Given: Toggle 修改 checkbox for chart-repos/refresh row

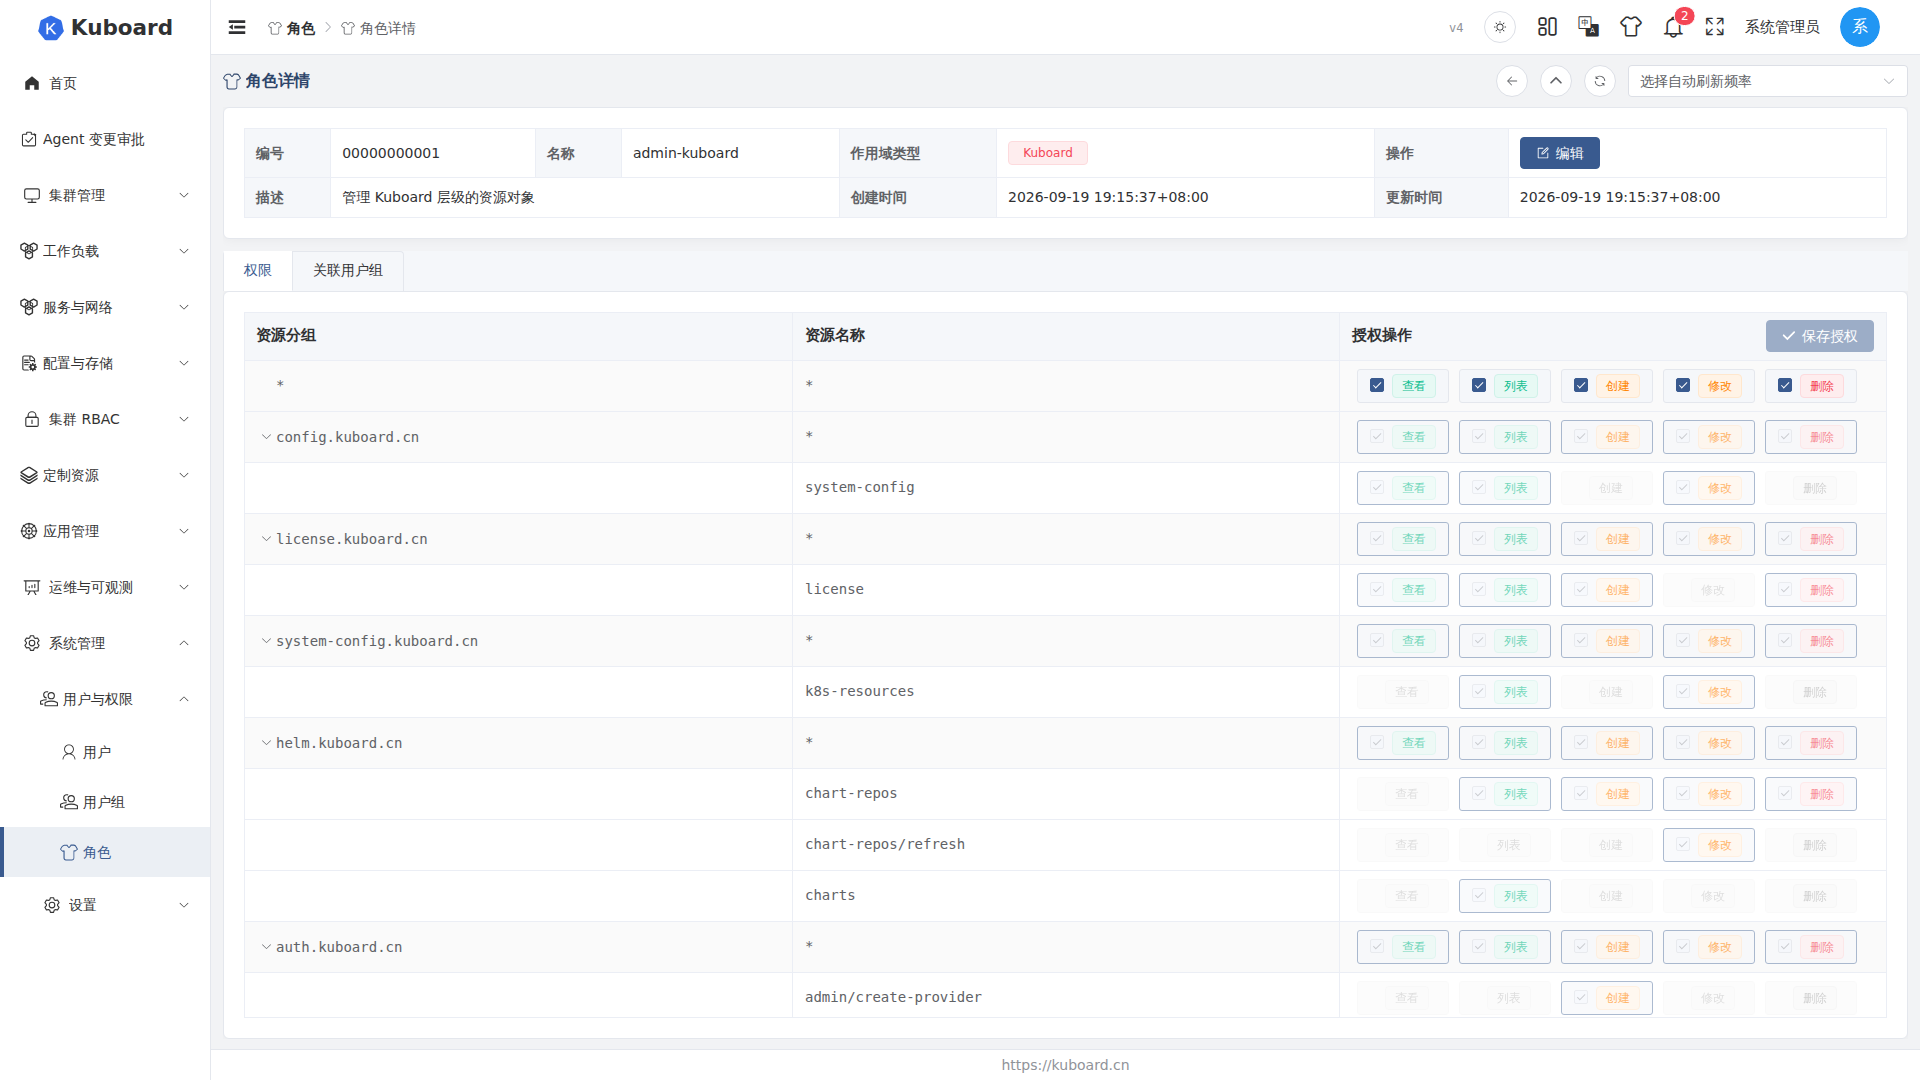Looking at the screenshot, I should pyautogui.click(x=1683, y=845).
